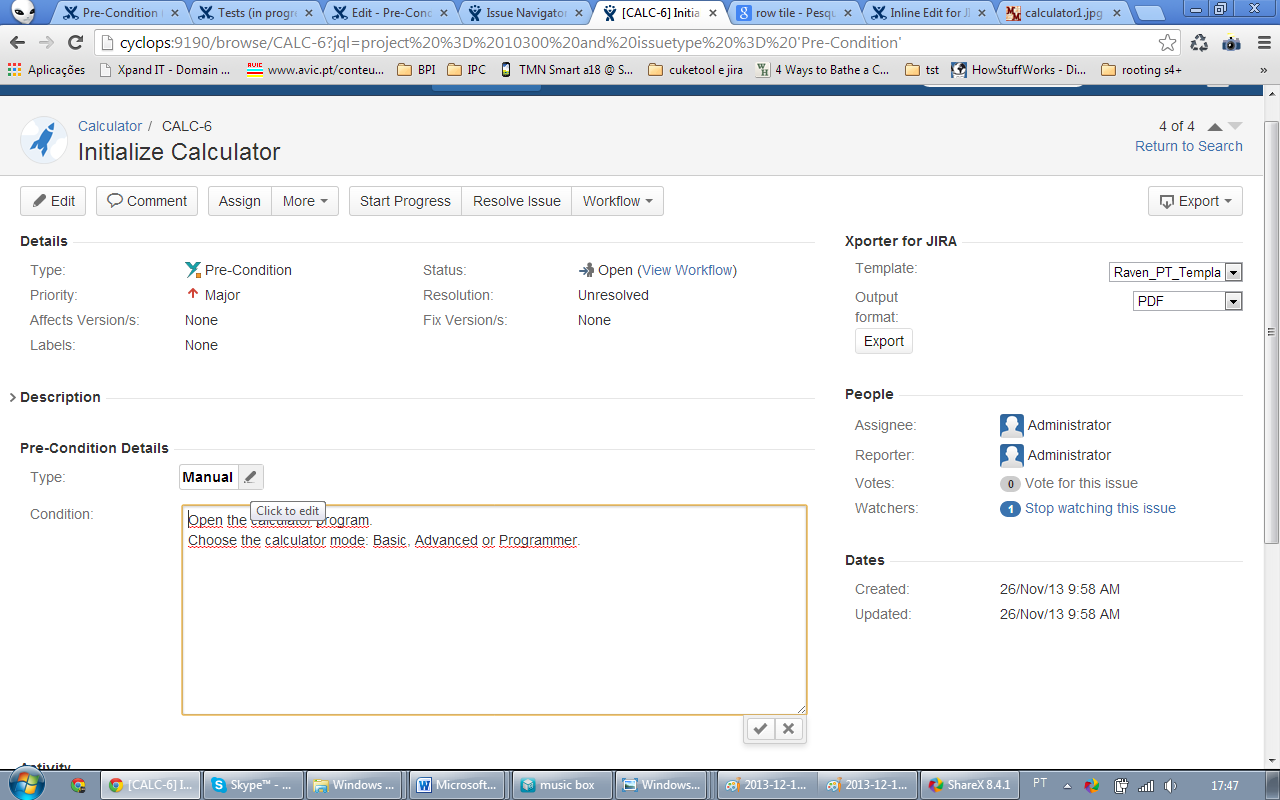Click the Pre-Condition issue type icon
The image size is (1280, 800).
point(193,270)
